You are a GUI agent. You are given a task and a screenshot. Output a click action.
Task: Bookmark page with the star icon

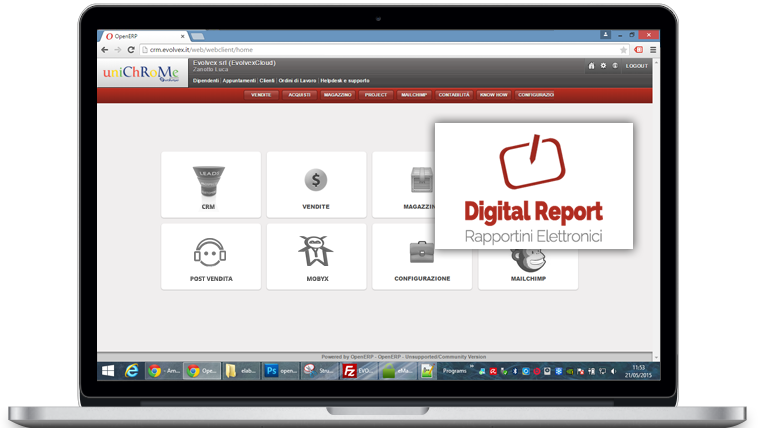pos(623,50)
